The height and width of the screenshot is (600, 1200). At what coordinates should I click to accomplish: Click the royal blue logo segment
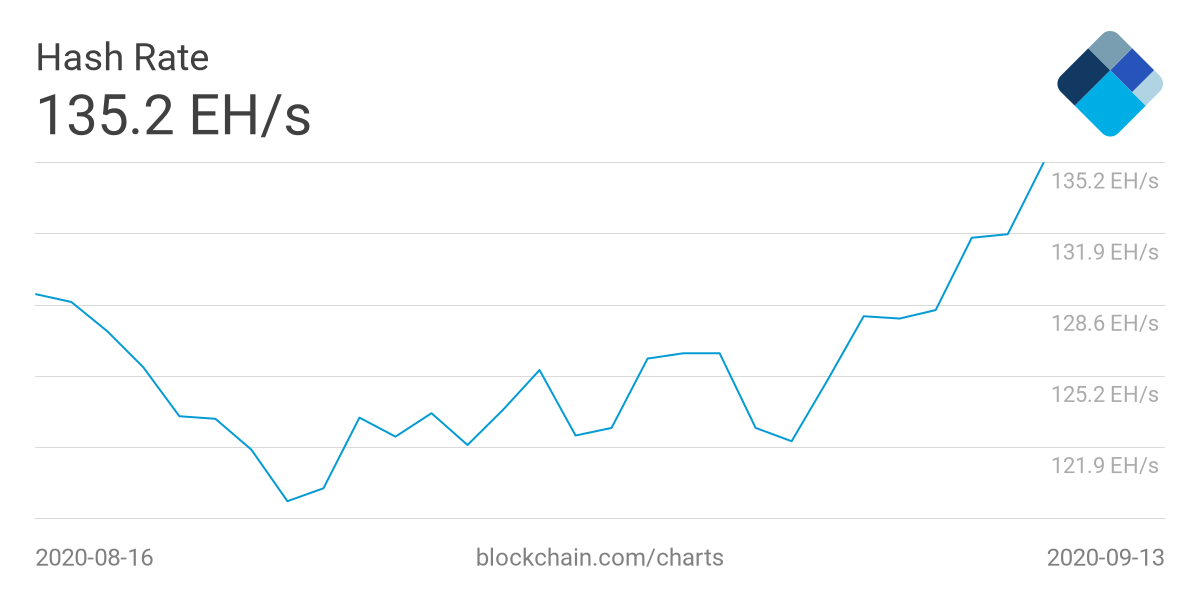(1133, 69)
